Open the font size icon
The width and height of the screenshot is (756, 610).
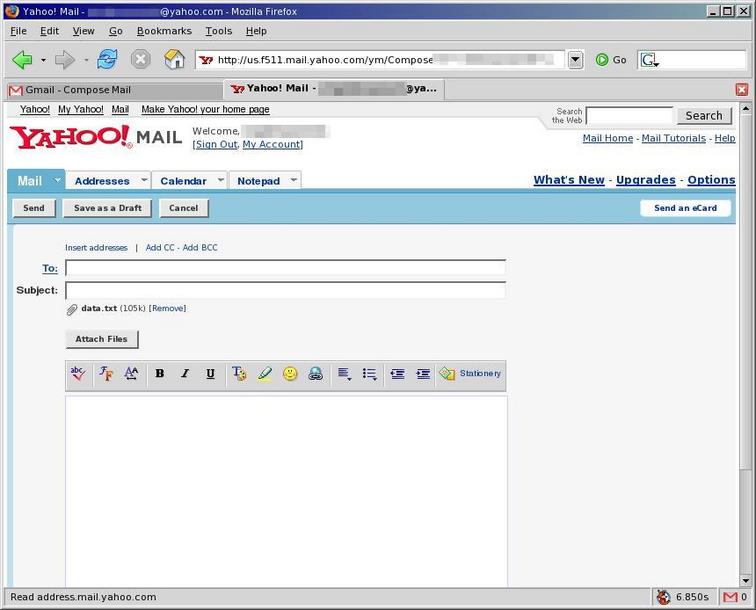131,374
